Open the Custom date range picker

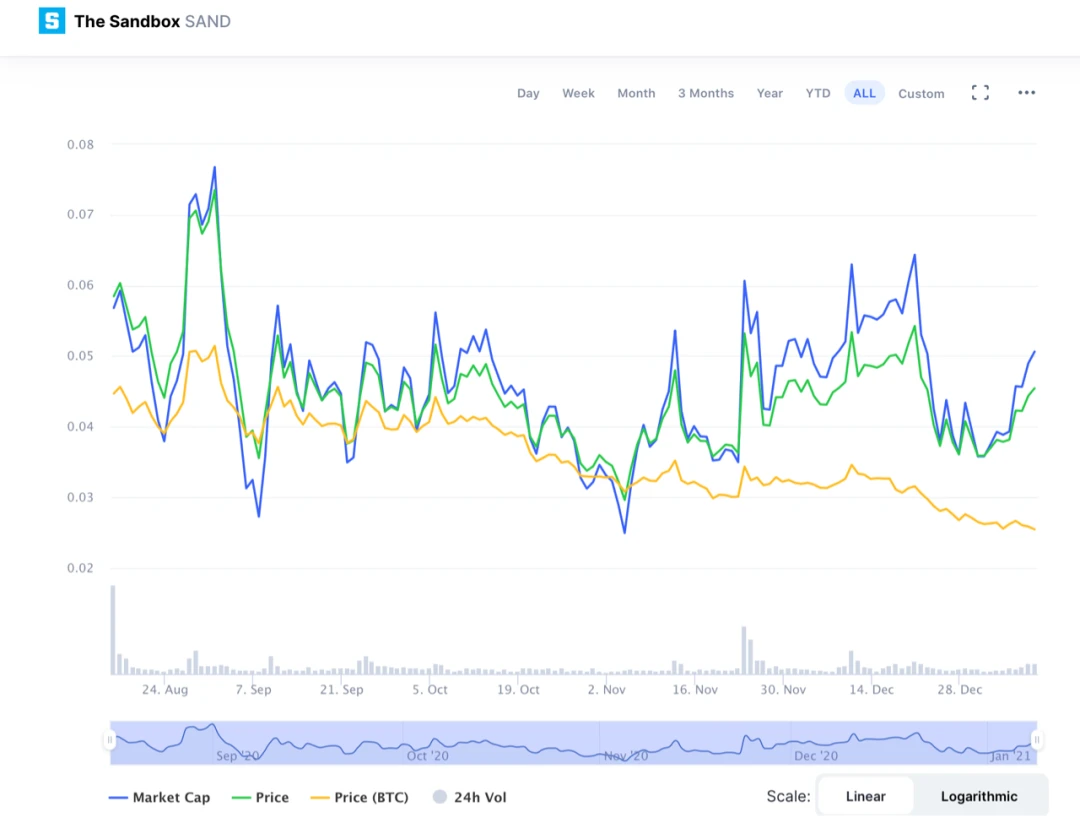pyautogui.click(x=921, y=94)
